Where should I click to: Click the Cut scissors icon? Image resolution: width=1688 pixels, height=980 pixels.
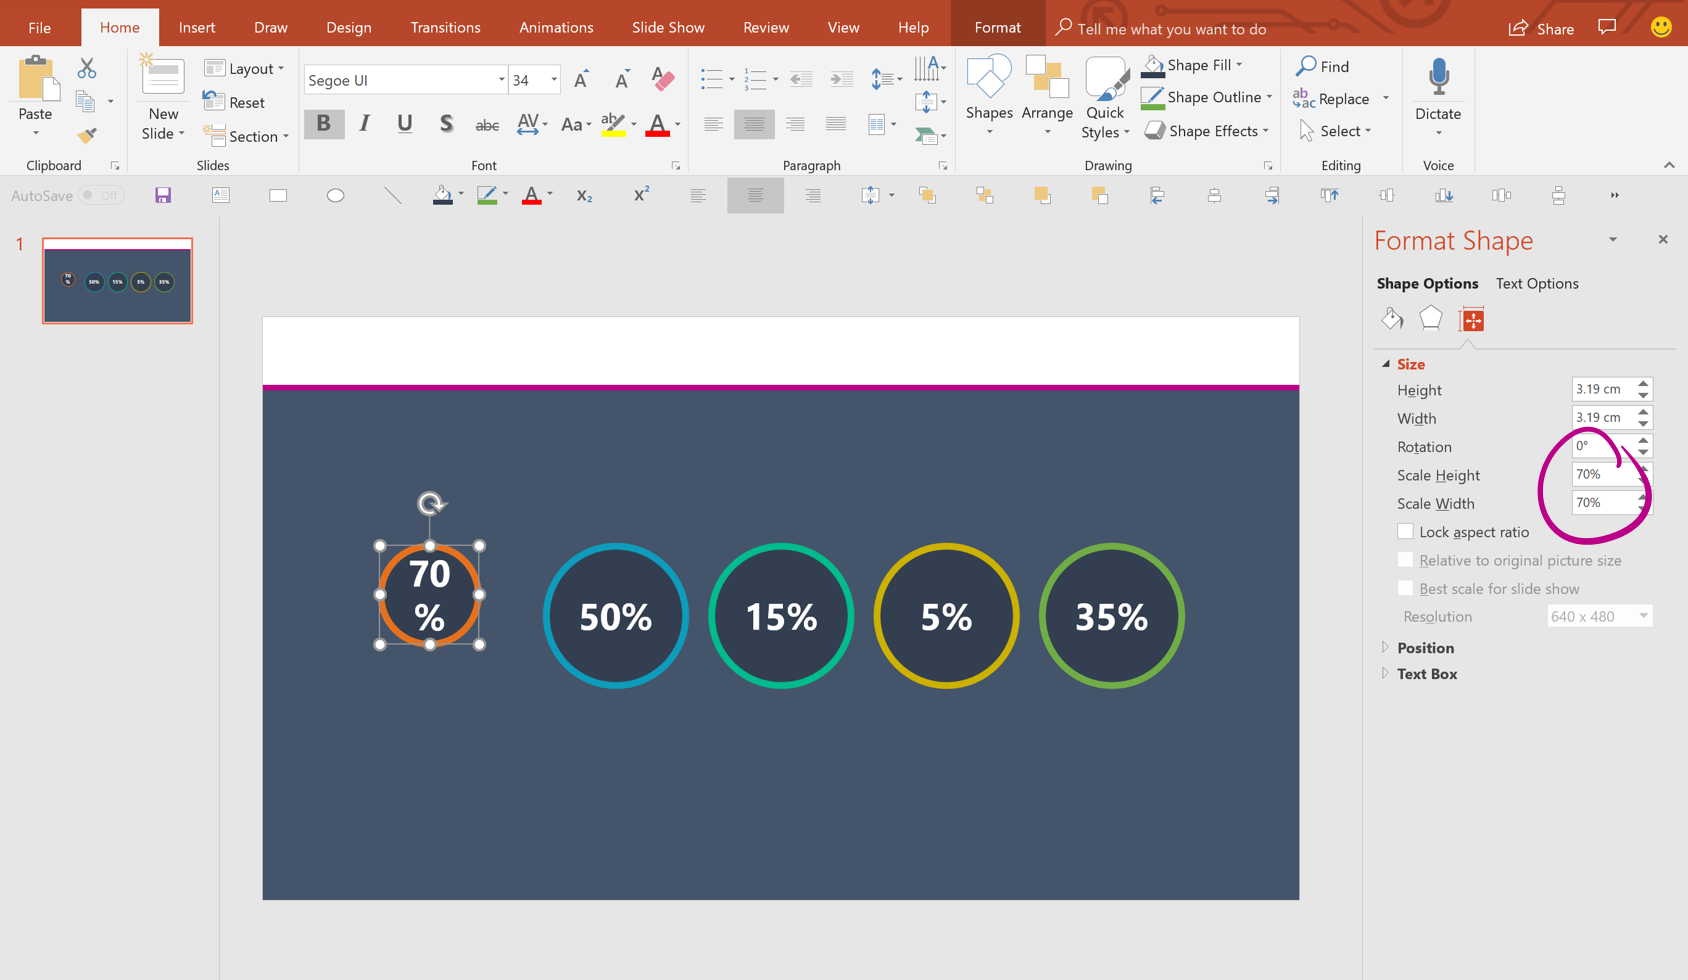[x=87, y=68]
